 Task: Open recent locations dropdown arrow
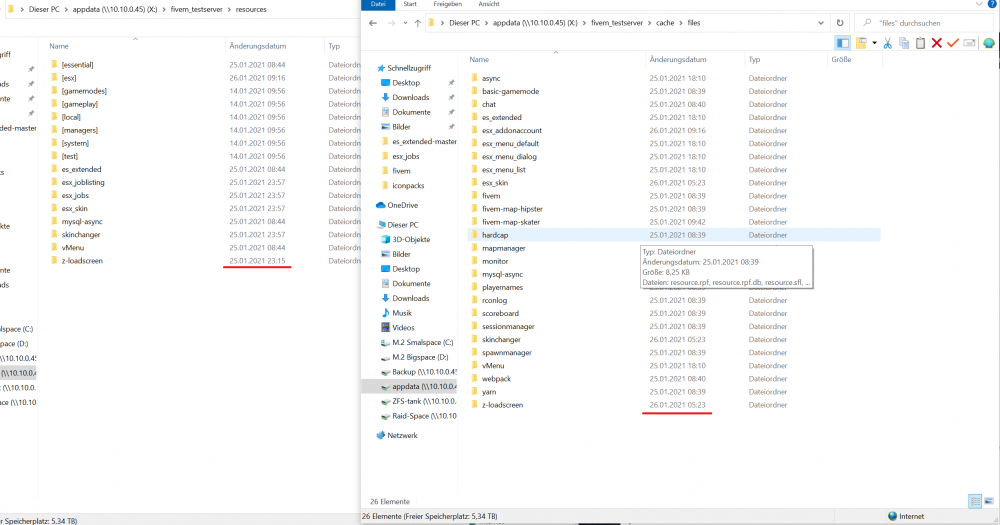coord(405,22)
